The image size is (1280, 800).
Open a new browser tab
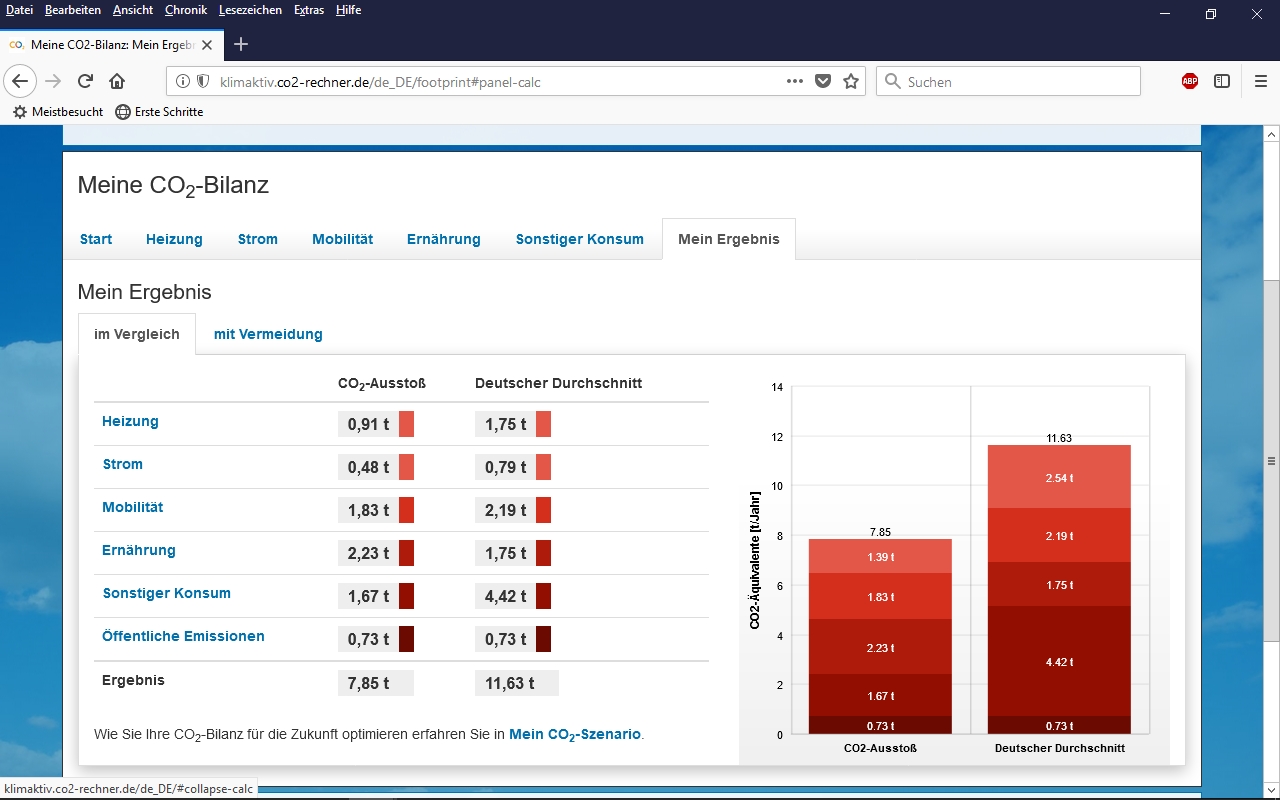tap(240, 44)
